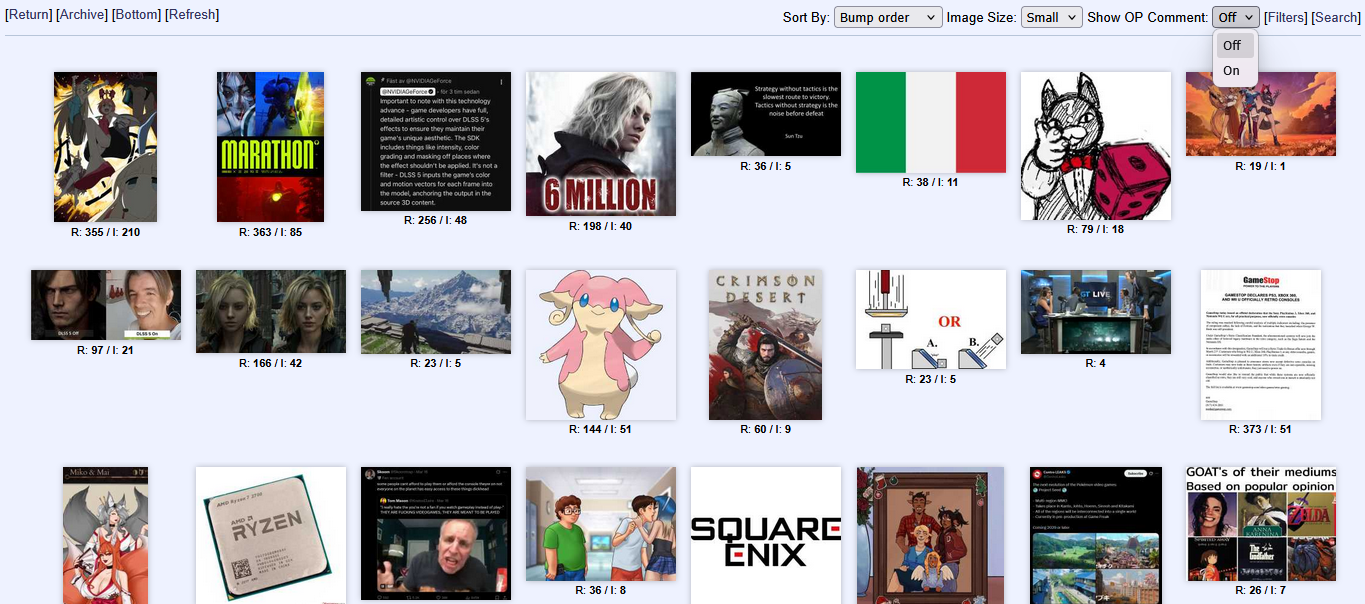Click the stats text R: 60 / I: 9

coord(766,429)
